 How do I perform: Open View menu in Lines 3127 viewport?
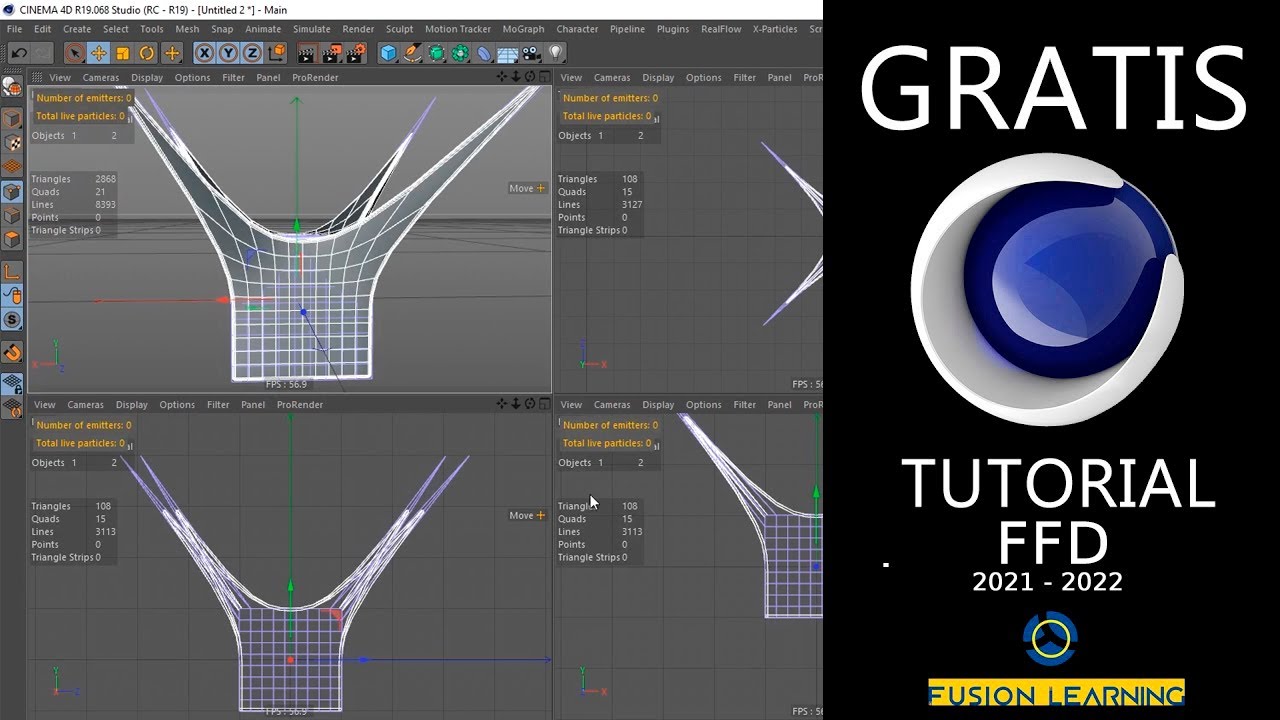[x=571, y=77]
